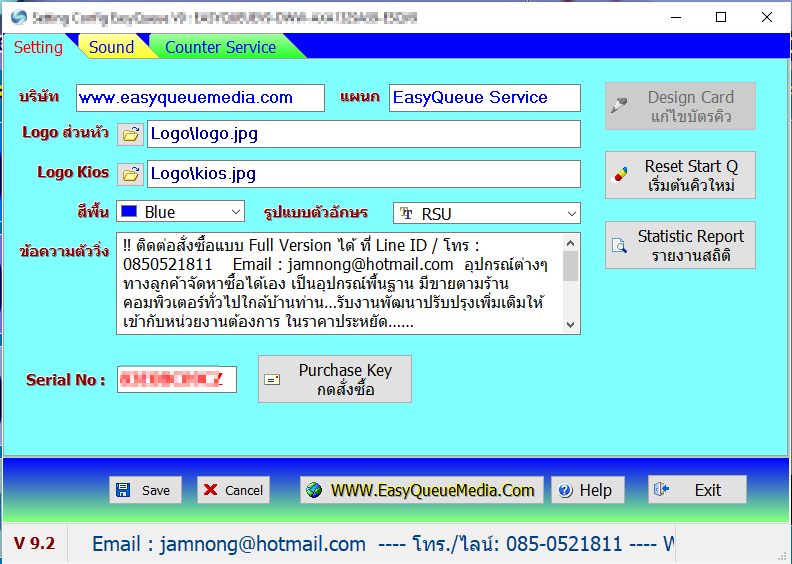Click the globe icon on website button
Viewport: 792px width, 564px height.
pyautogui.click(x=314, y=490)
